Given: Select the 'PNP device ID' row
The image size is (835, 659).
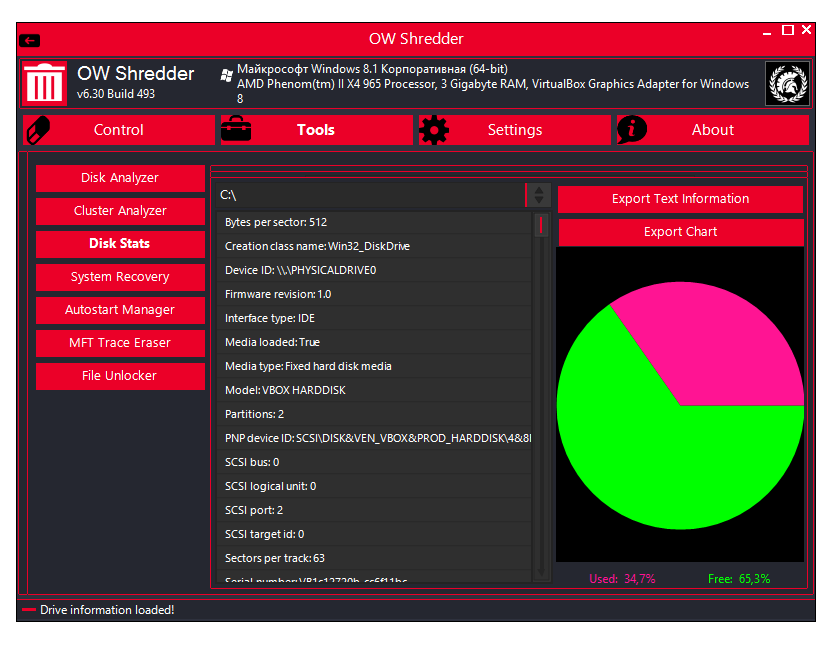Looking at the screenshot, I should (x=374, y=438).
